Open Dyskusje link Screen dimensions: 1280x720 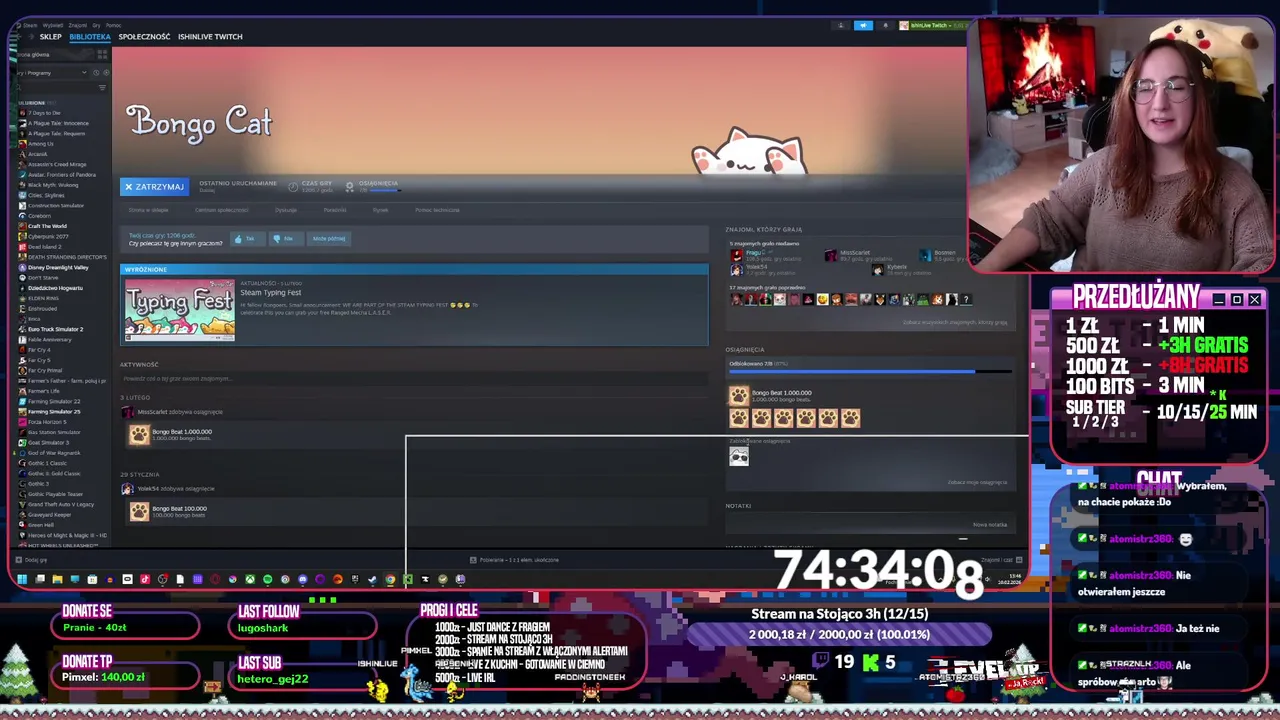click(x=286, y=210)
